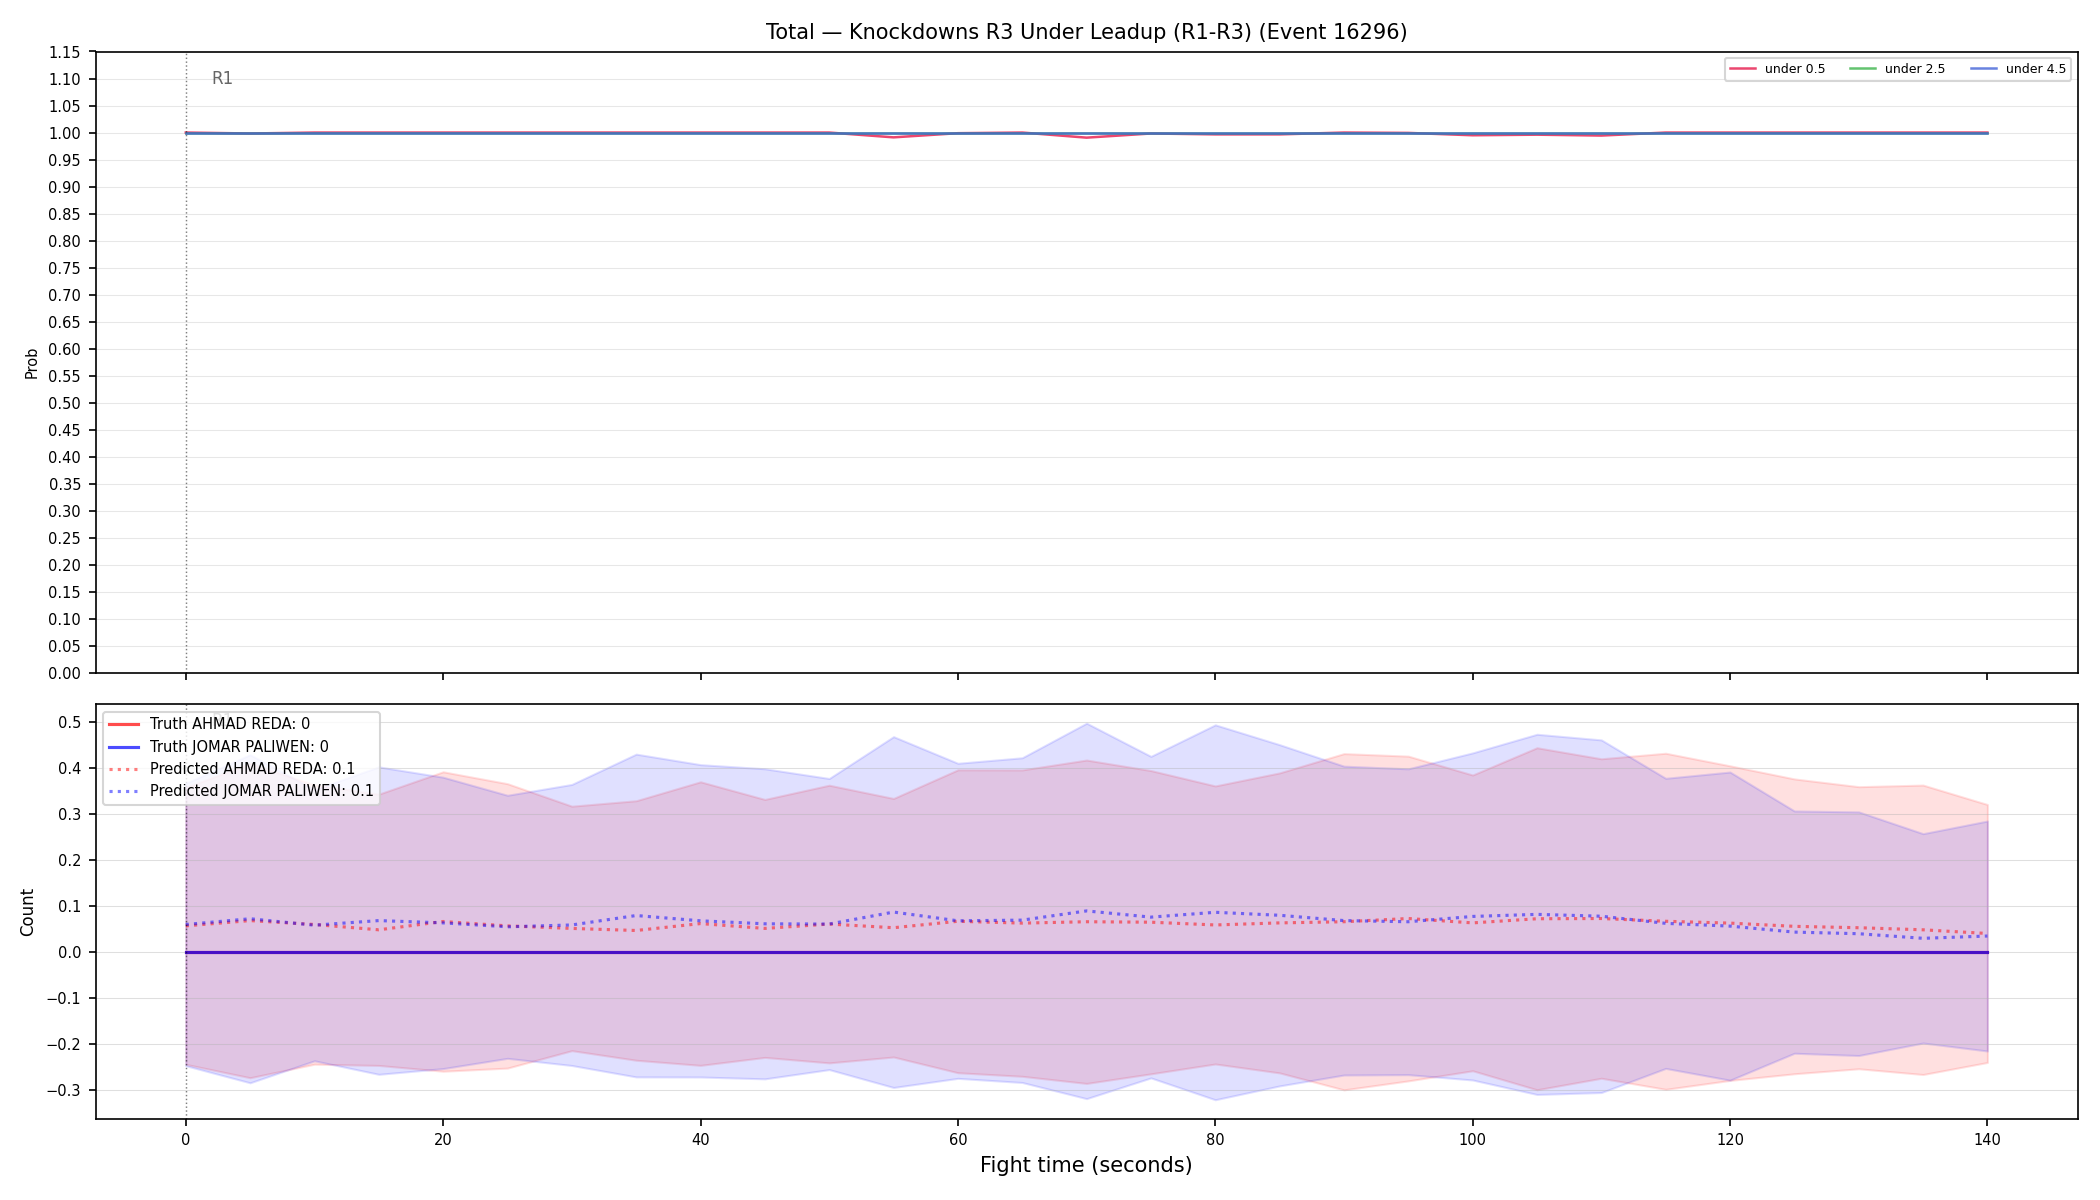Image resolution: width=2100 pixels, height=1200 pixels.
Task: Click the 0.50 tick on Prob axis
Action: (65, 403)
